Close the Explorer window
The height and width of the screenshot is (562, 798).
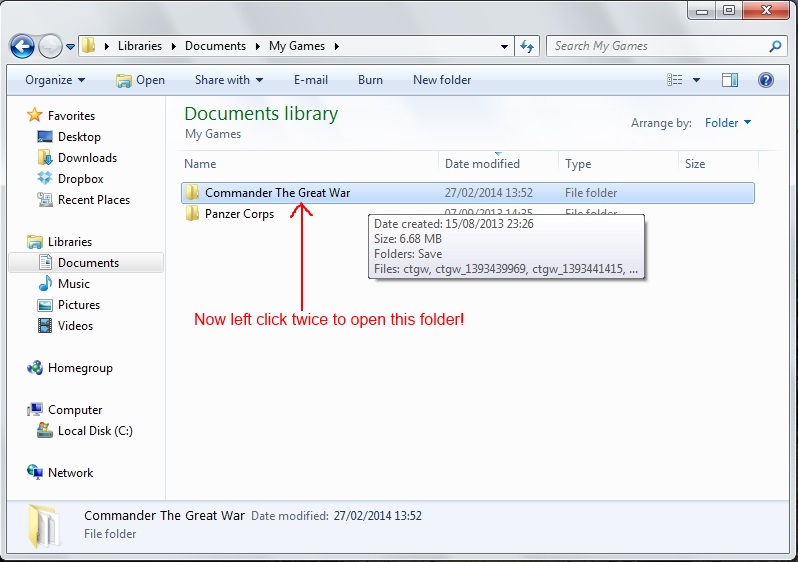[766, 10]
